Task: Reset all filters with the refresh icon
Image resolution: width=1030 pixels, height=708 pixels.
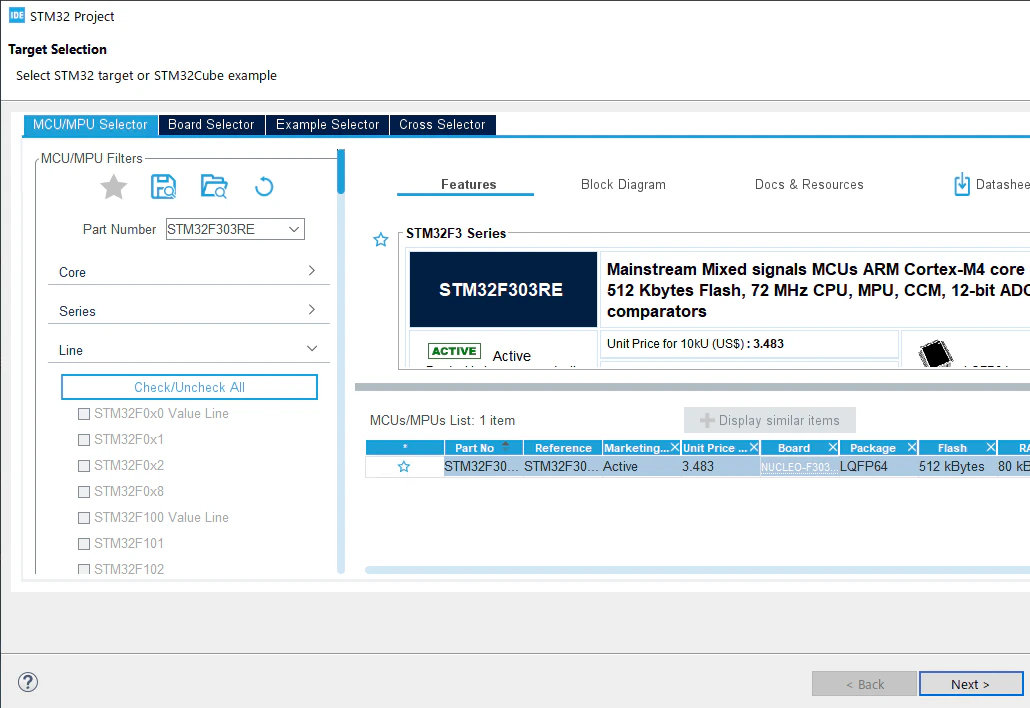Action: point(264,187)
